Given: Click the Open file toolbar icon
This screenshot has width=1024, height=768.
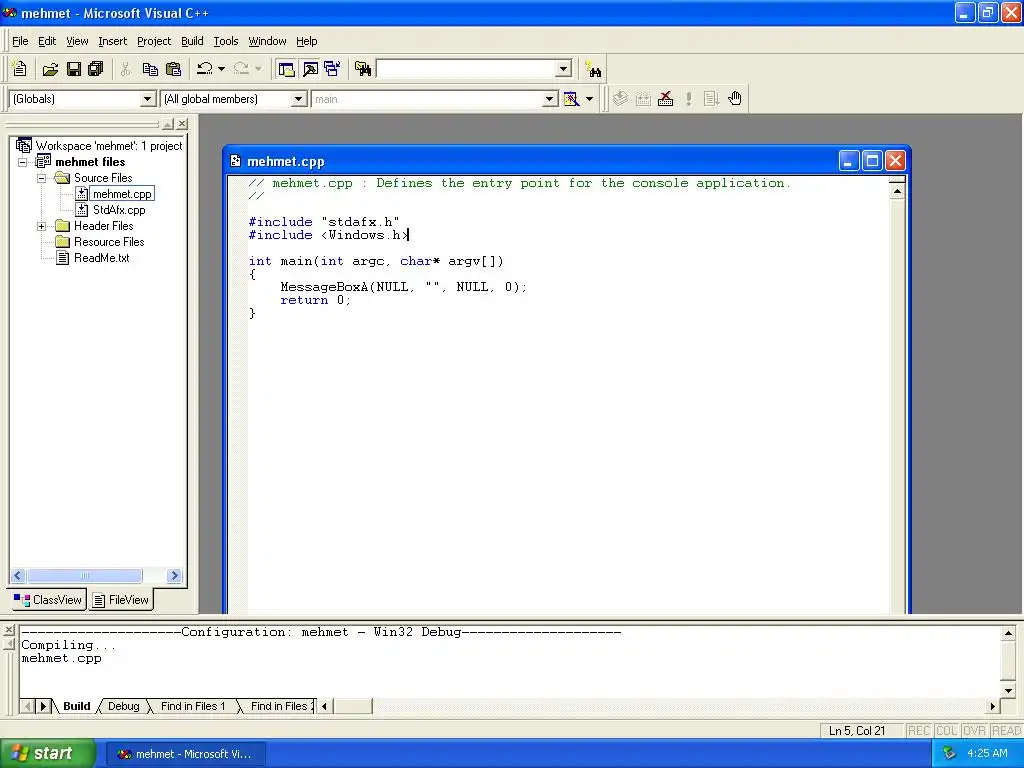Looking at the screenshot, I should click(x=50, y=69).
